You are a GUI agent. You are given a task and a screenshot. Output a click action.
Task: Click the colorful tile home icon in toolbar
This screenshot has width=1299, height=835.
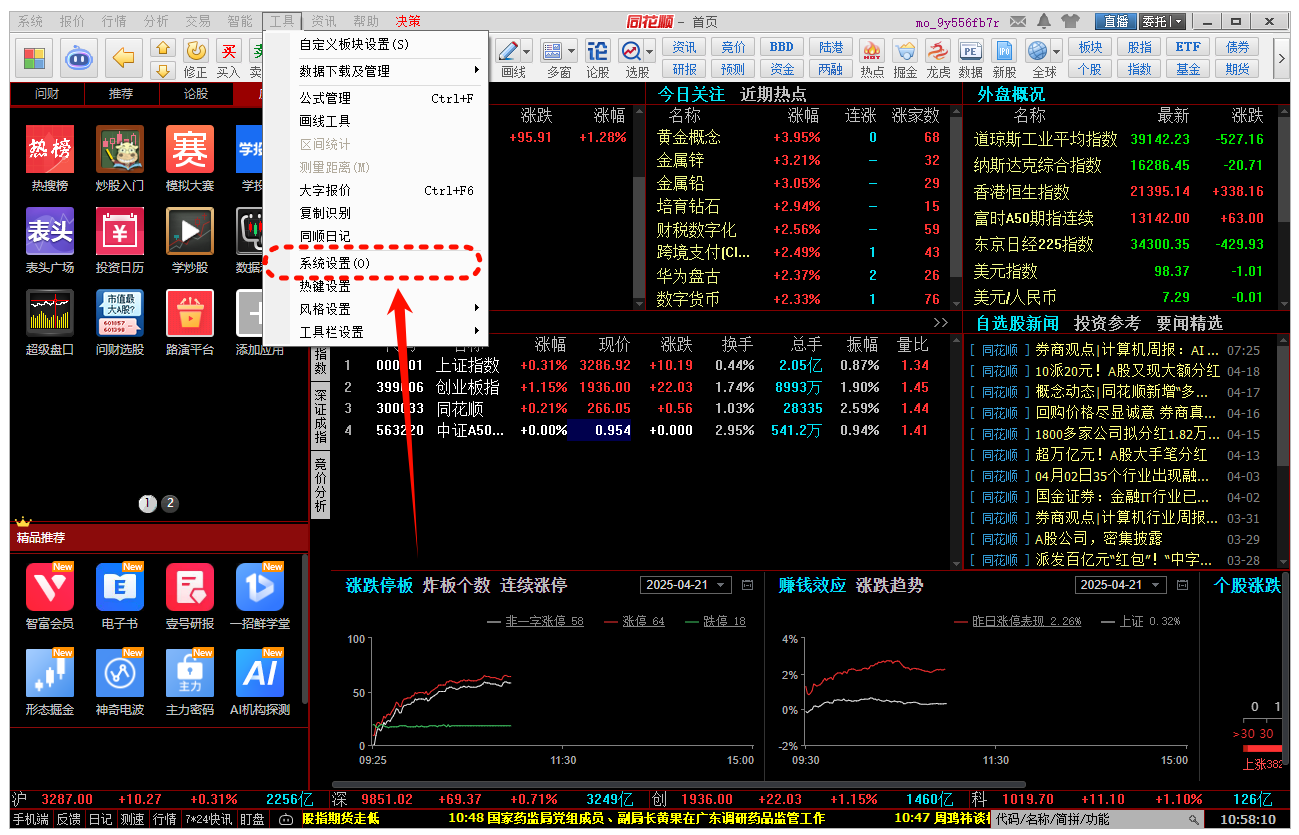35,58
